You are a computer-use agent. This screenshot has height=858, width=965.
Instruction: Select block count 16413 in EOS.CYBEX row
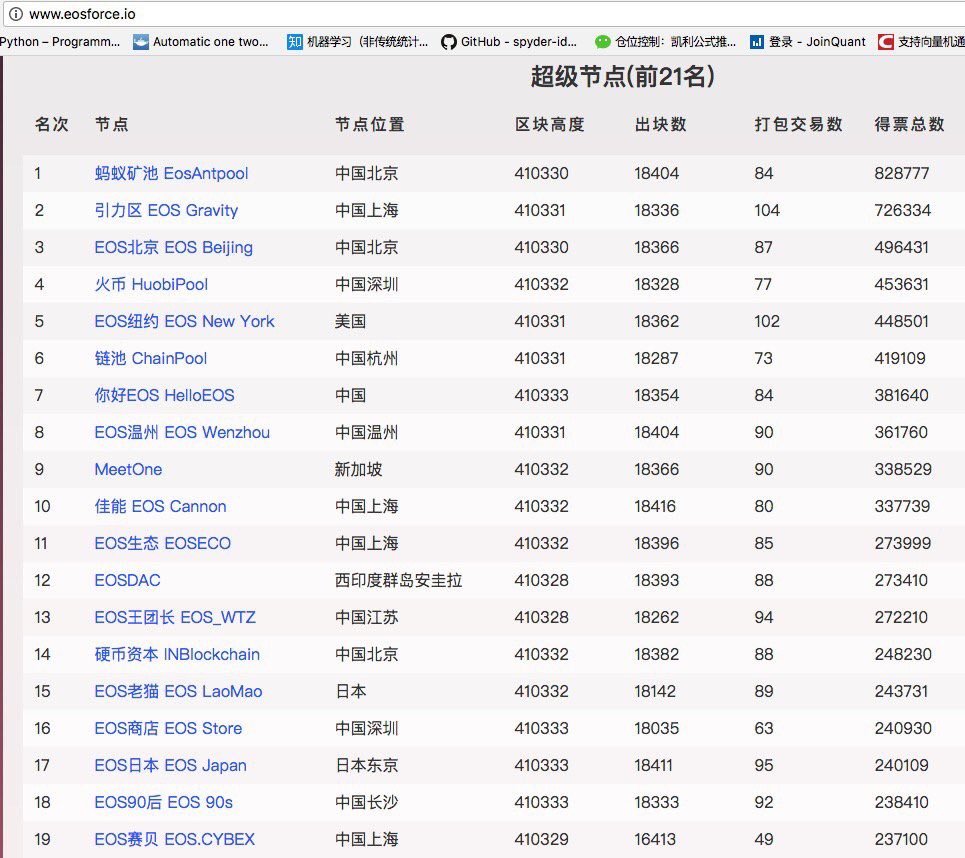[655, 839]
